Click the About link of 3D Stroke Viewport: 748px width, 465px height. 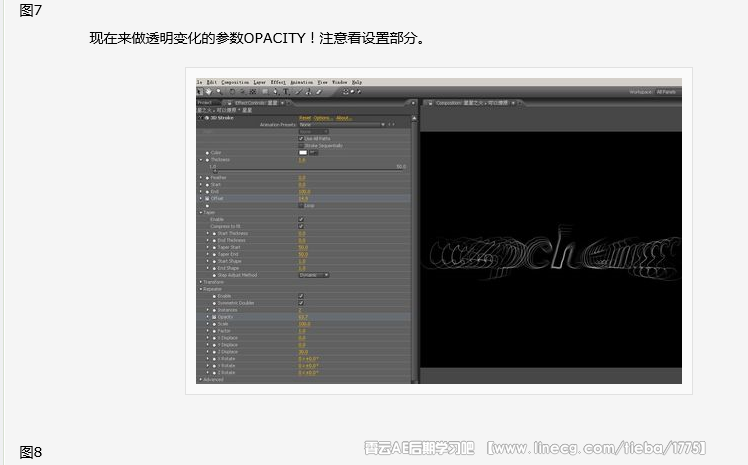(342, 118)
